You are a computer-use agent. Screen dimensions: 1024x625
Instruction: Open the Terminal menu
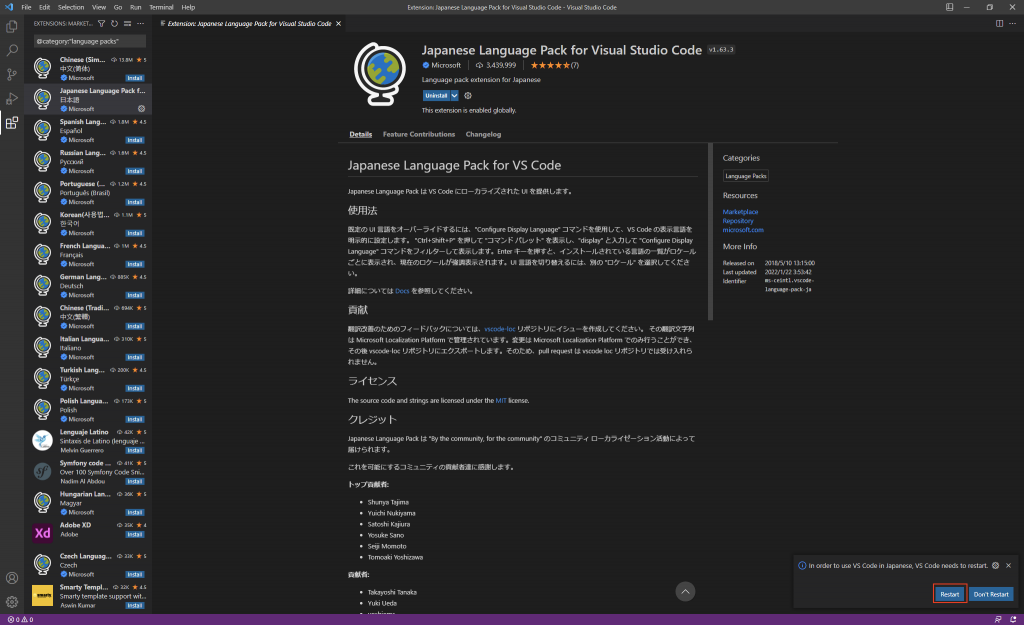pyautogui.click(x=161, y=7)
